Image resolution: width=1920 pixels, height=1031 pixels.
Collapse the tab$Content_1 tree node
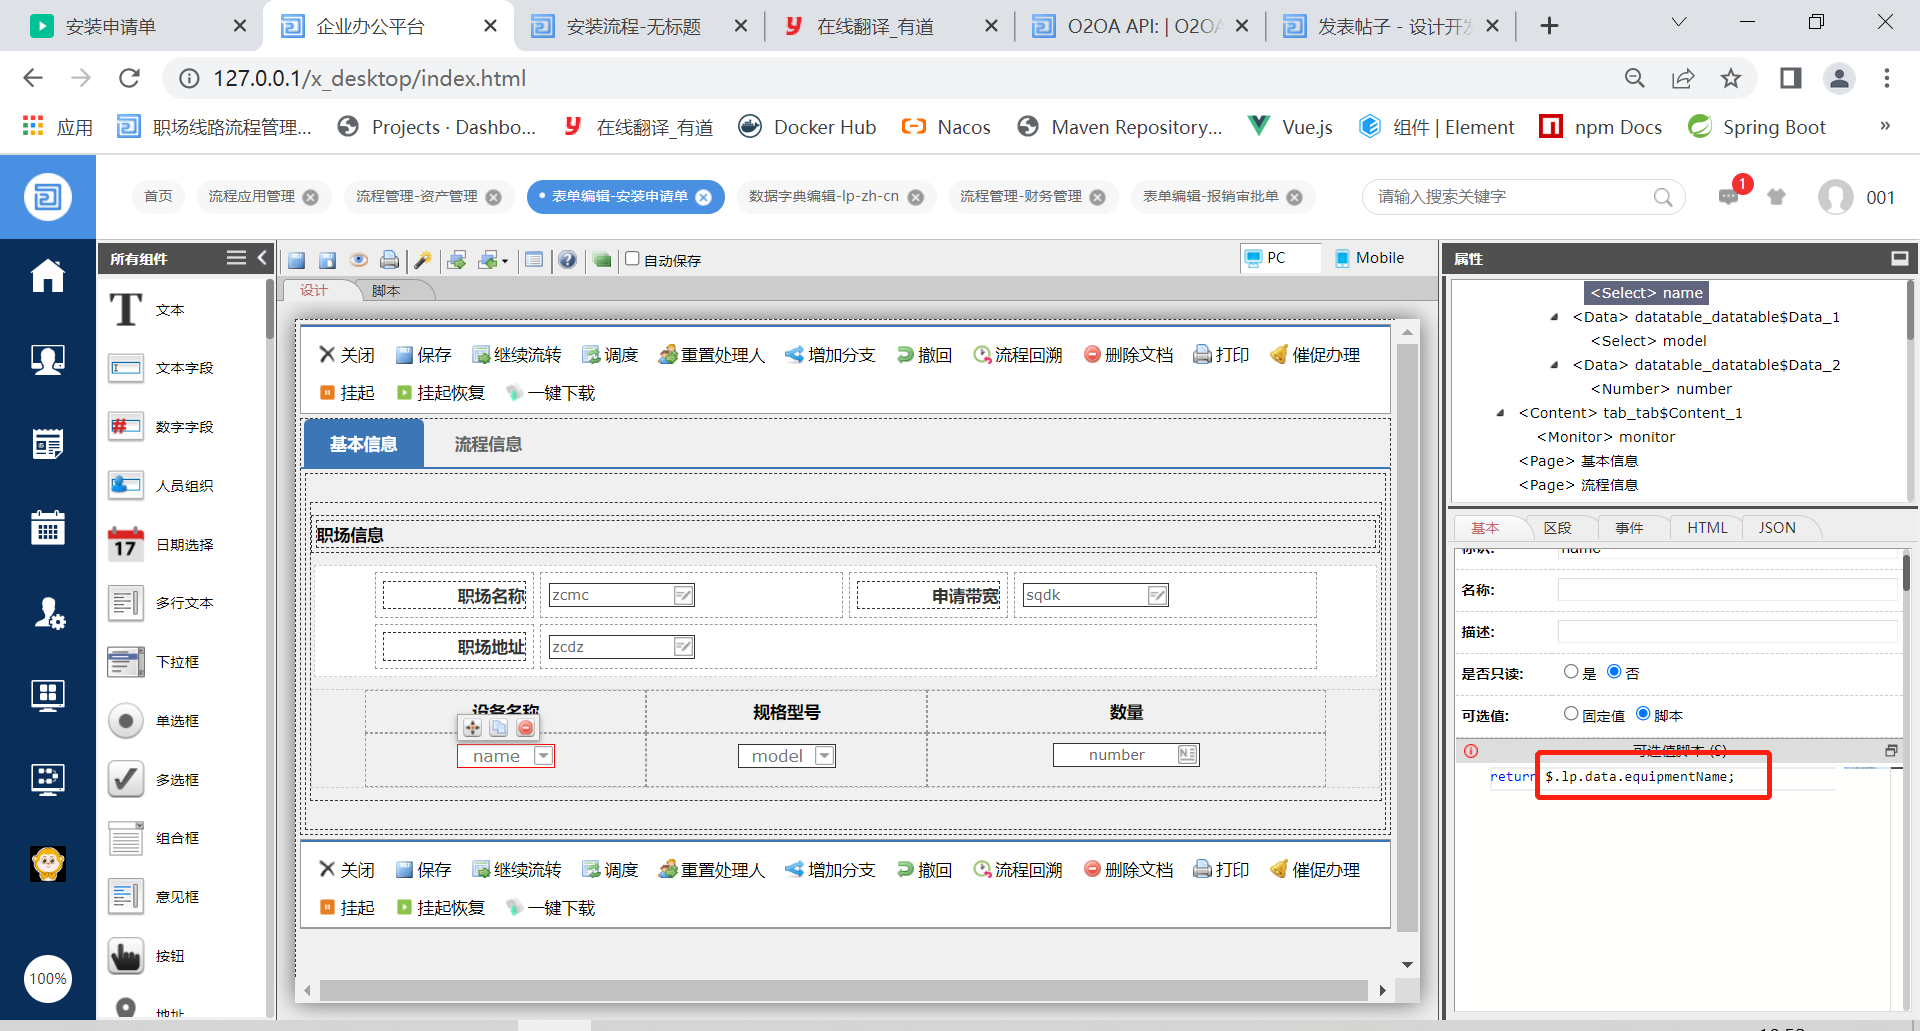click(x=1500, y=413)
